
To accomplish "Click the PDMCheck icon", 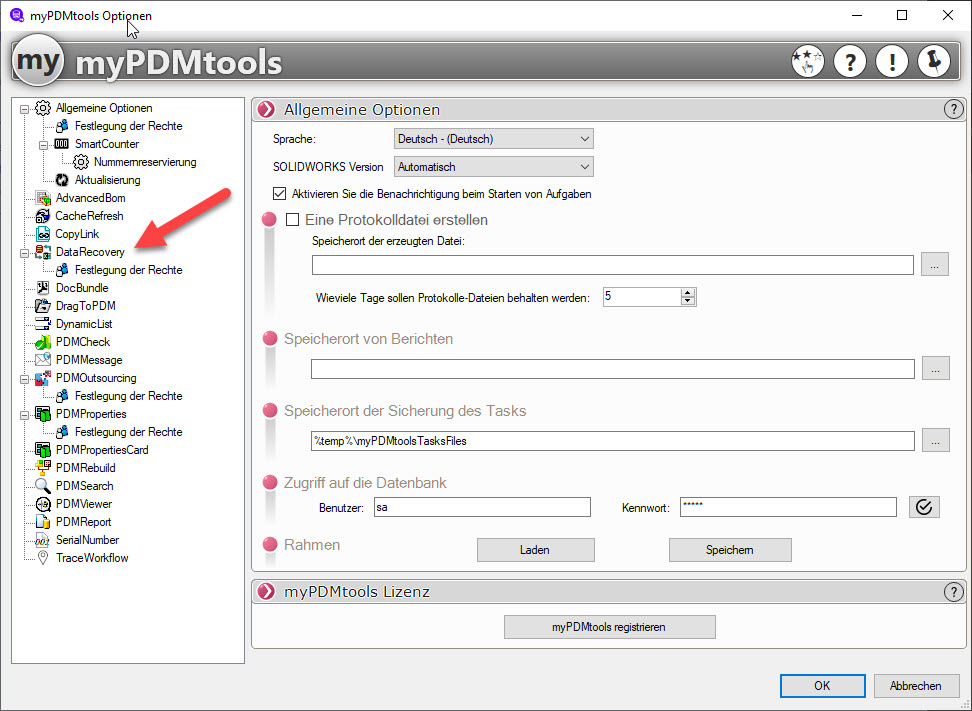I will 43,342.
